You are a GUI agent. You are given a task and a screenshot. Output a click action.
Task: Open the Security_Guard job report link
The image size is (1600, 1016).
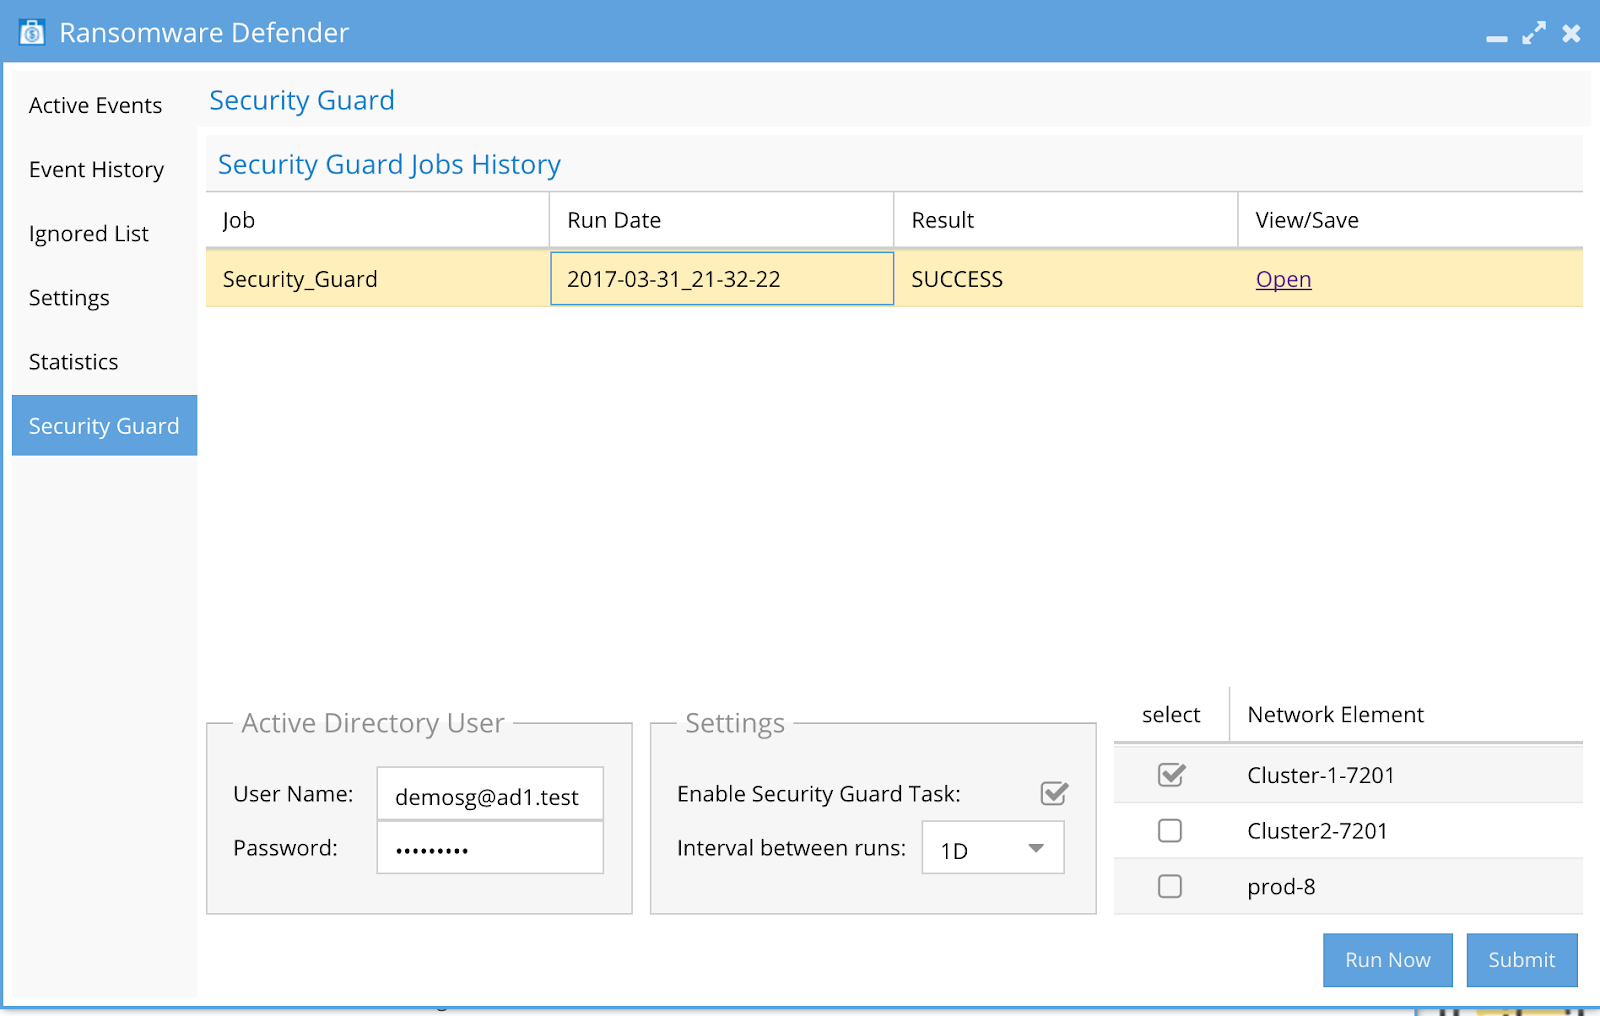click(x=1283, y=279)
